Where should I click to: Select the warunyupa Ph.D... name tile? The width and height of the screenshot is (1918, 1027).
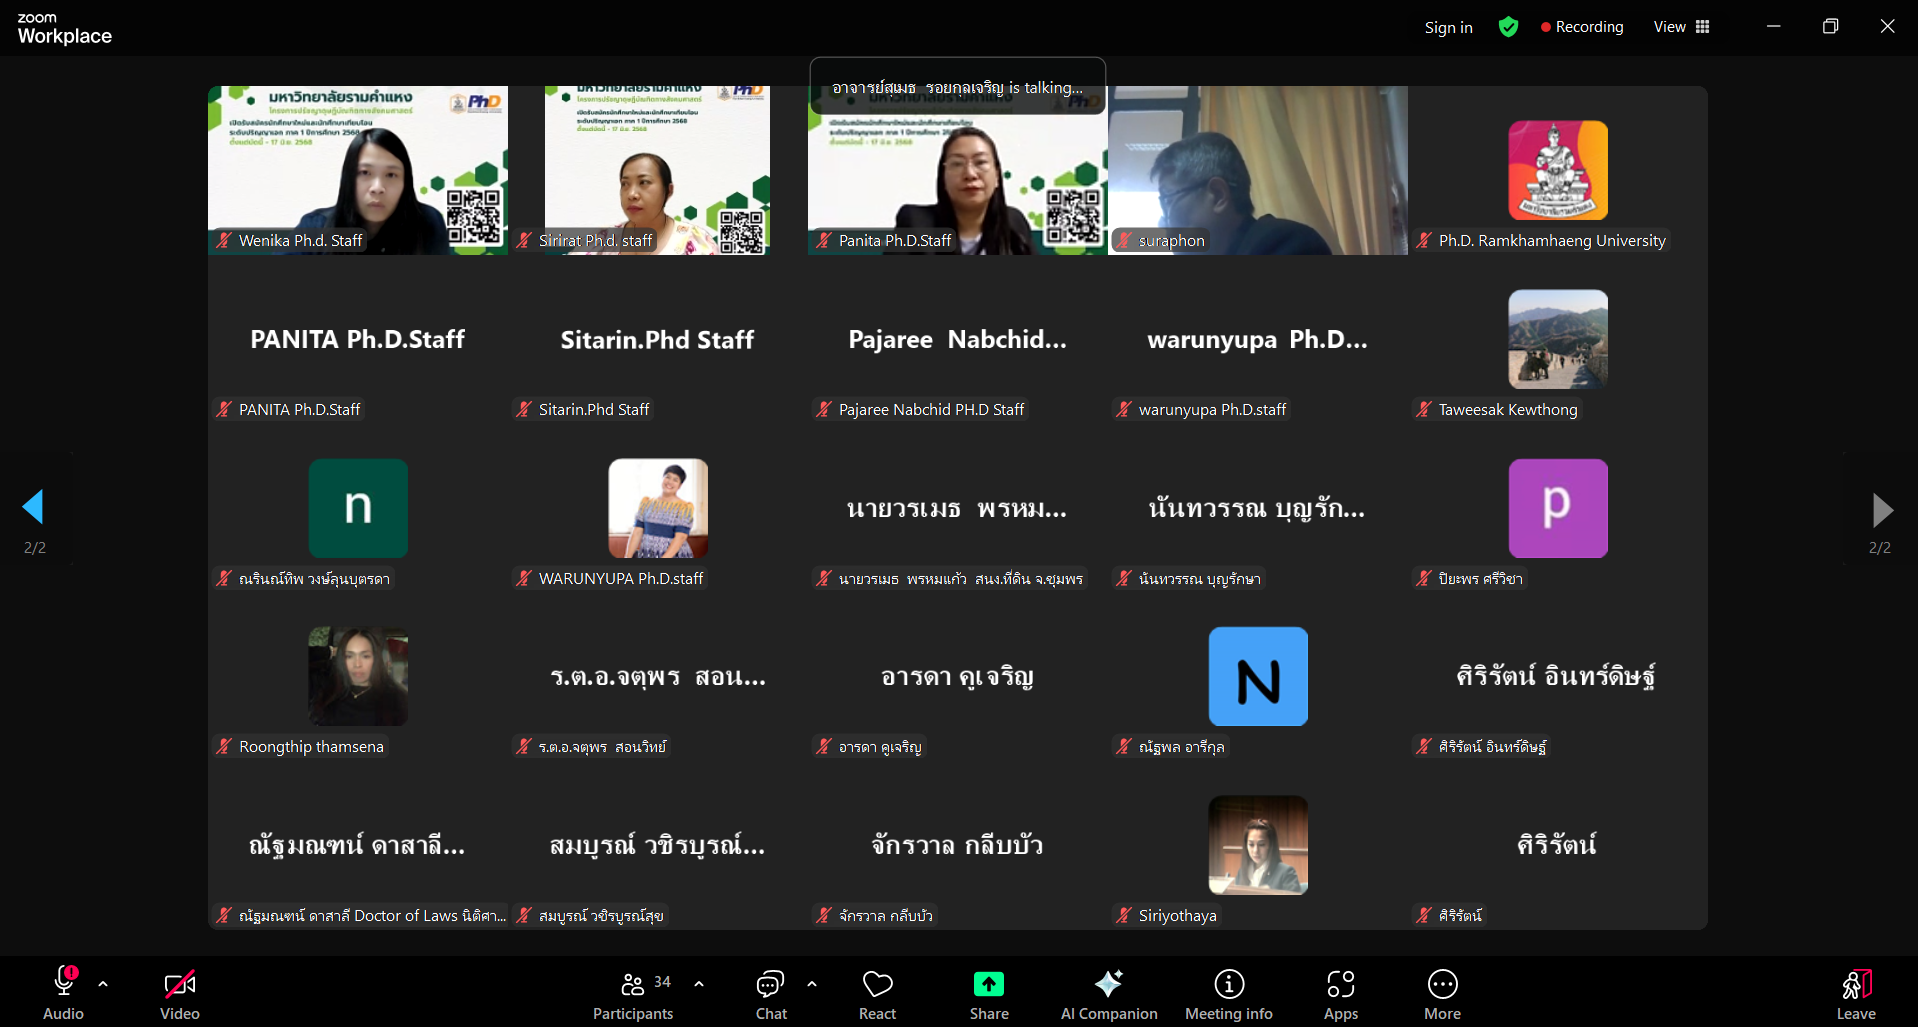(1257, 339)
